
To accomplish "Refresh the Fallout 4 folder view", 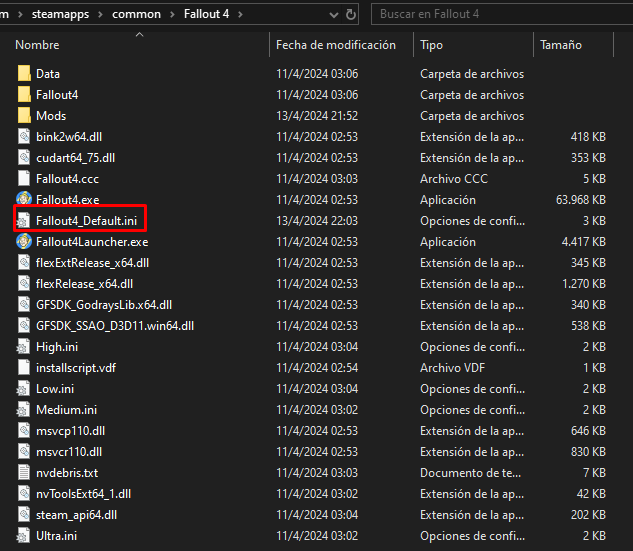I will (351, 15).
